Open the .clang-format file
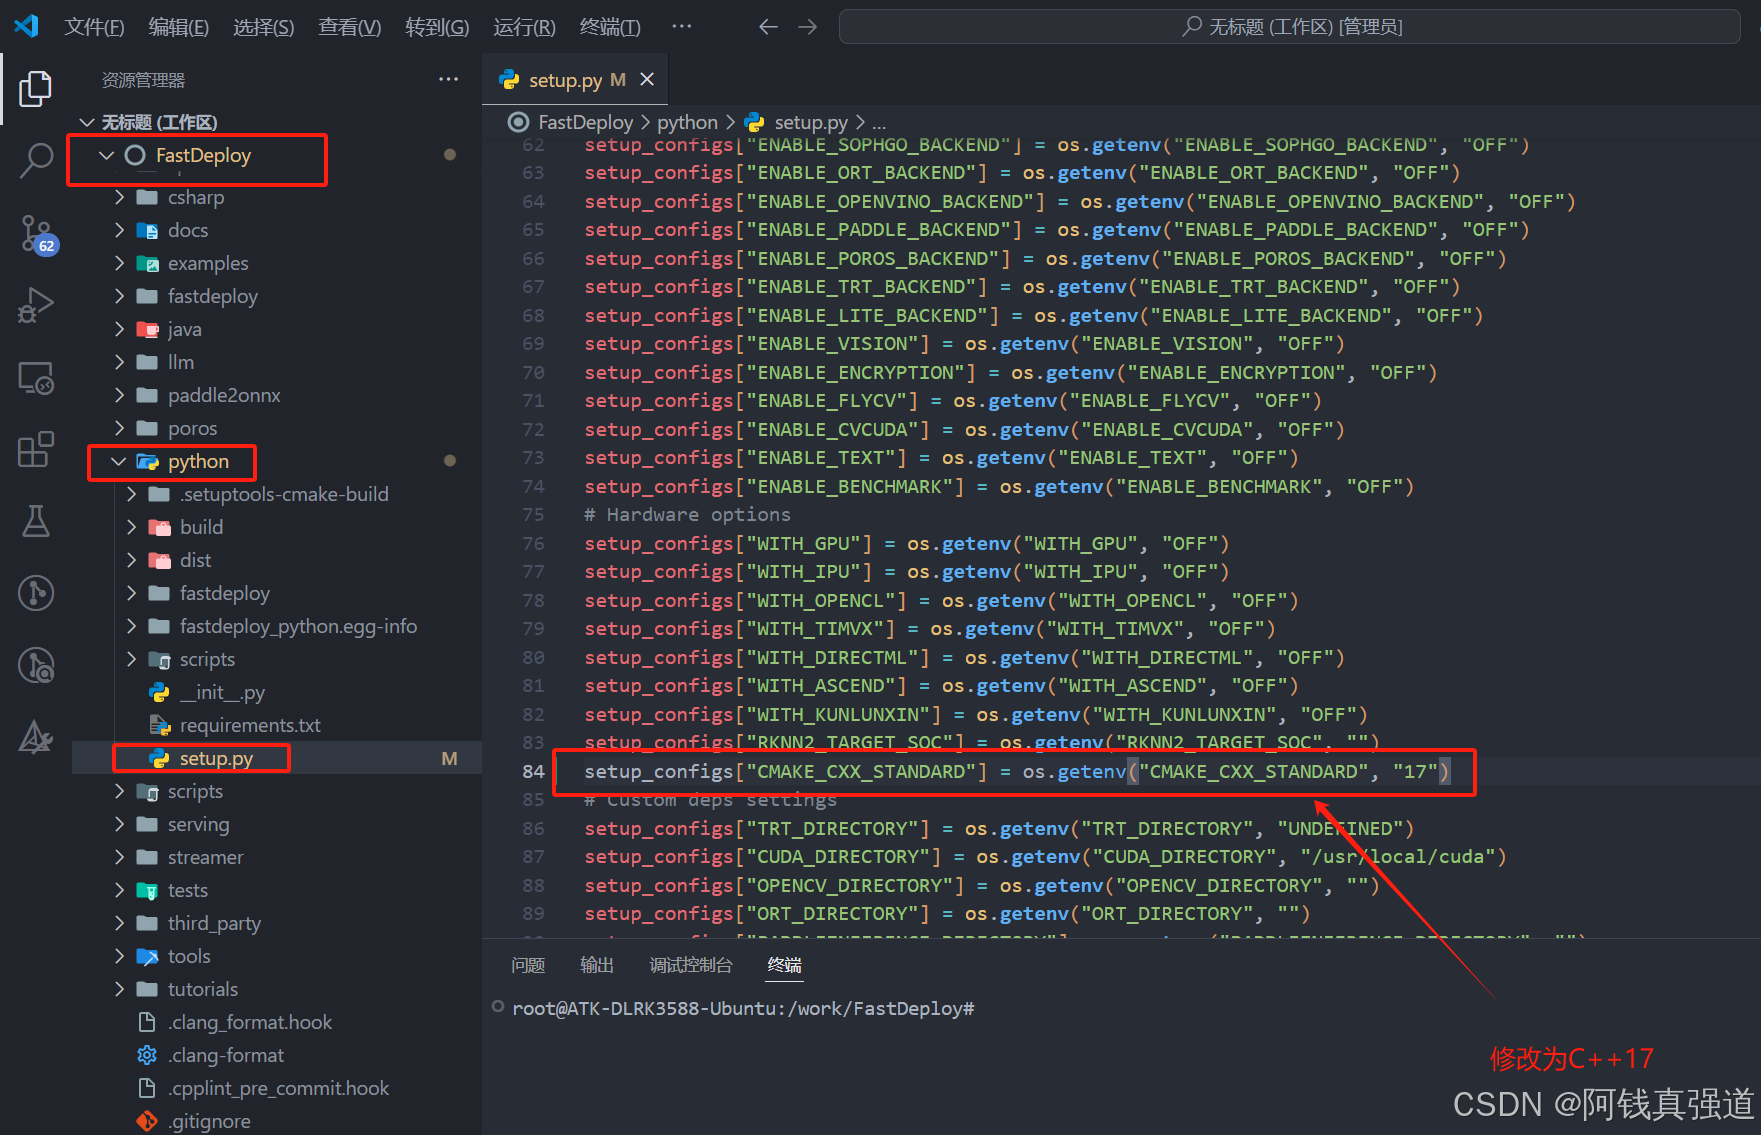Viewport: 1761px width, 1135px height. pyautogui.click(x=225, y=1055)
